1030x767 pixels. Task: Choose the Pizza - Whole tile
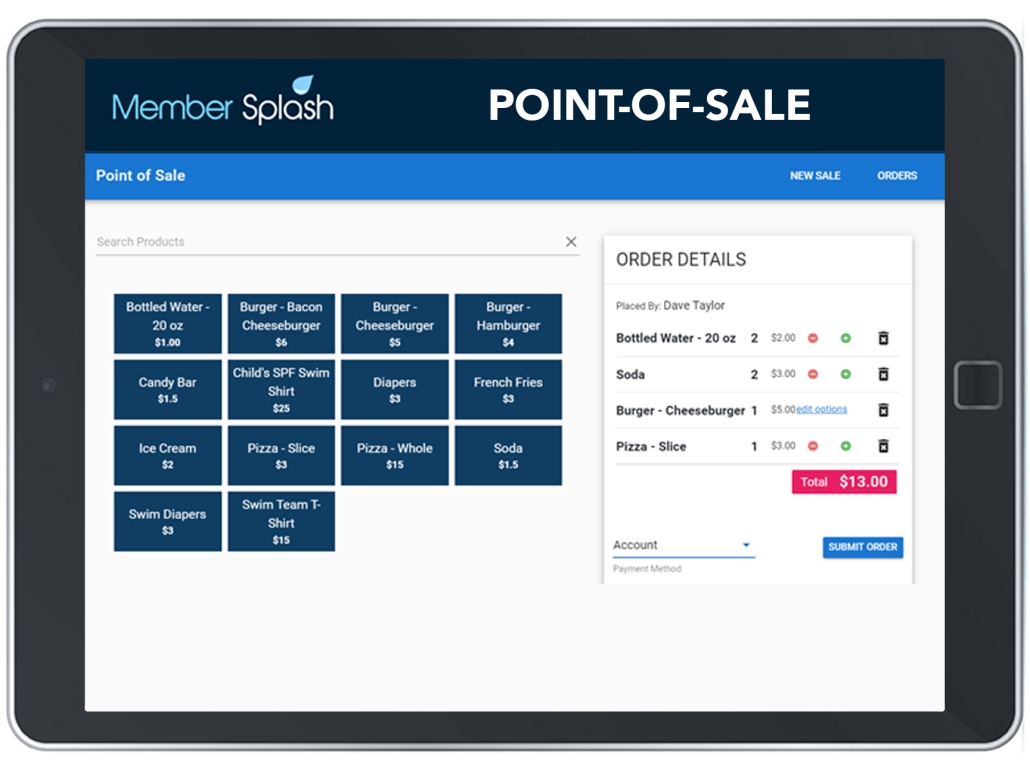[394, 455]
